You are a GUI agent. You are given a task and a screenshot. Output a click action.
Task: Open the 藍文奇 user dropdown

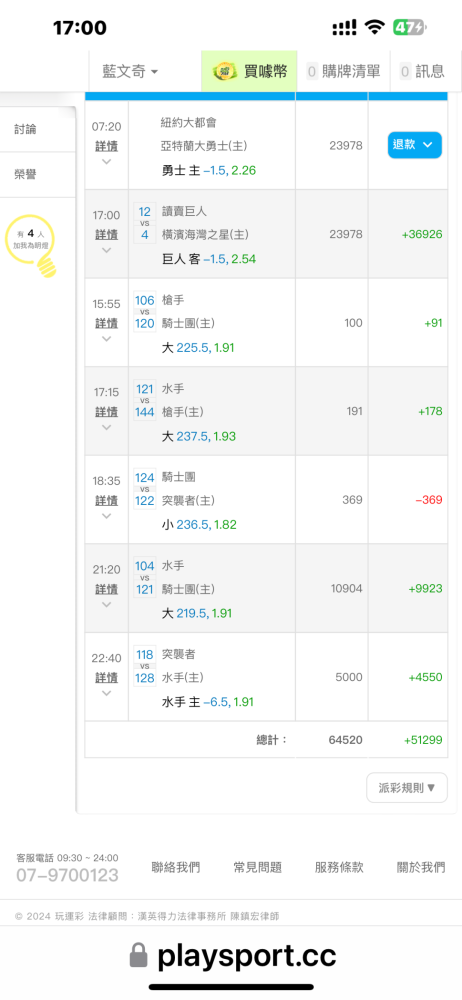pos(130,71)
